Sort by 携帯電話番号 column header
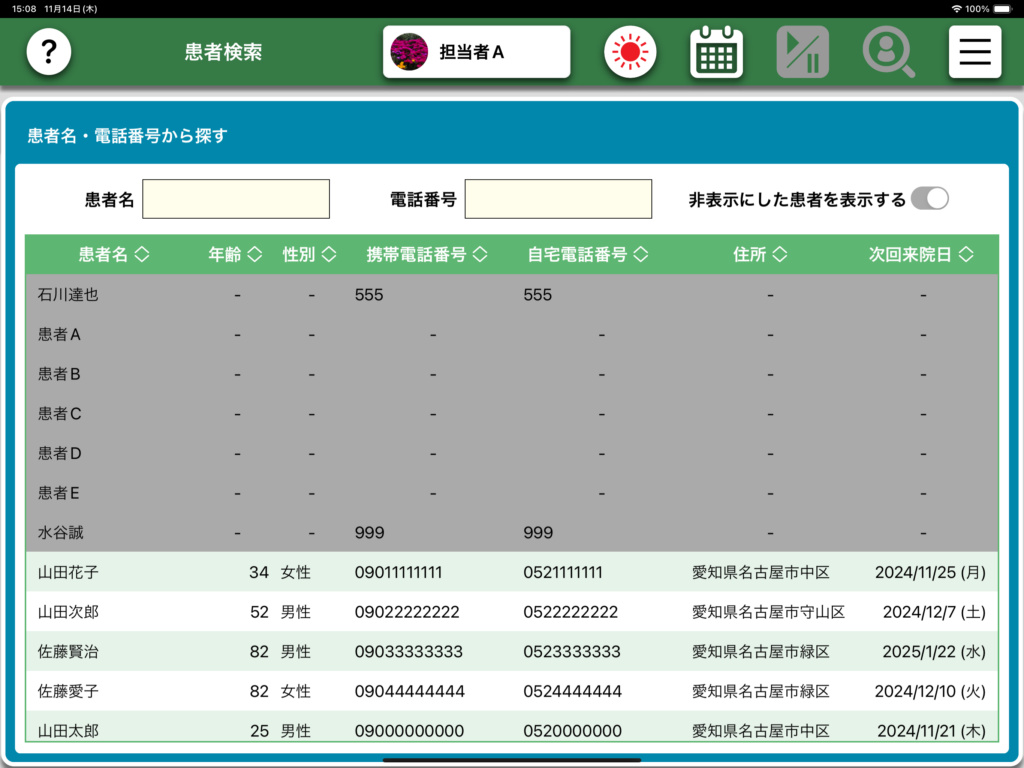This screenshot has width=1024, height=768. [x=427, y=255]
